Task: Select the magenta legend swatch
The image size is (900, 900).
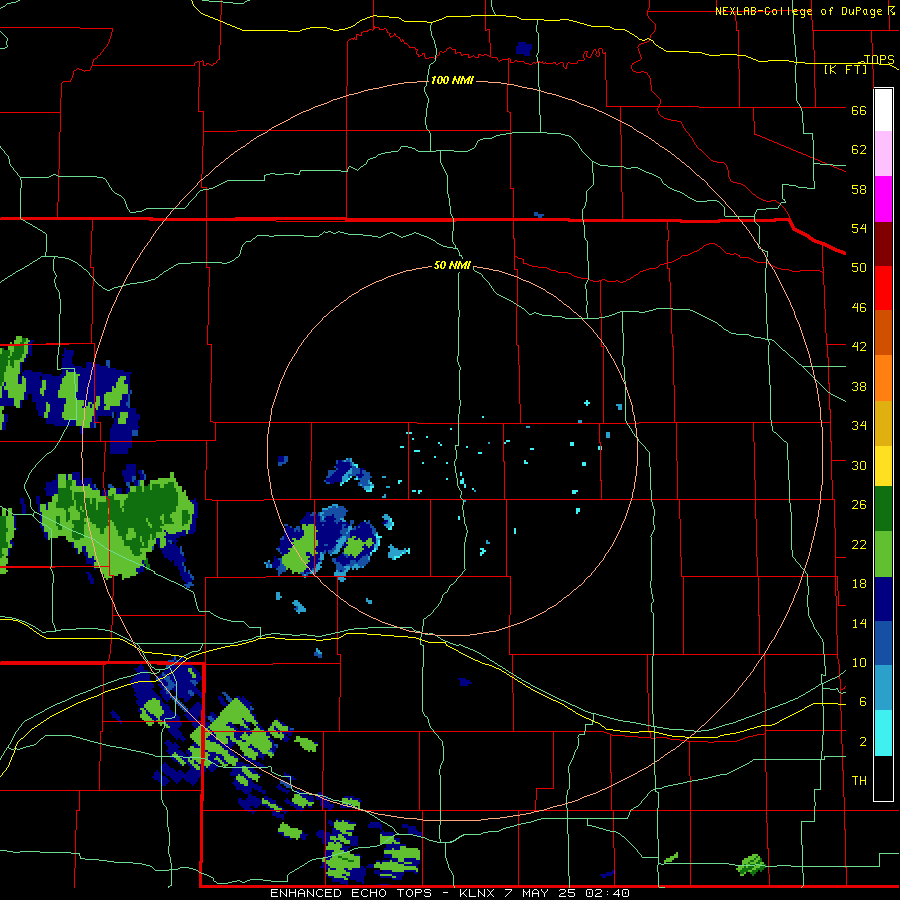Action: 883,199
